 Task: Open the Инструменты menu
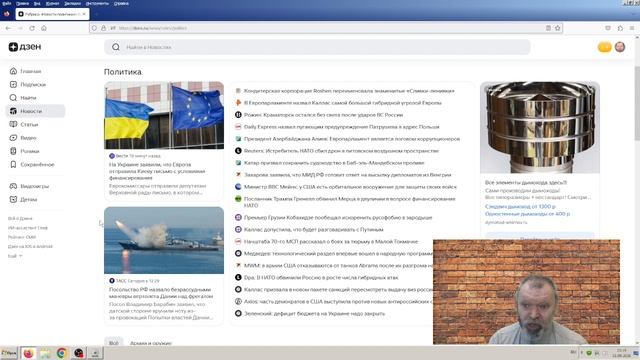(x=97, y=3)
